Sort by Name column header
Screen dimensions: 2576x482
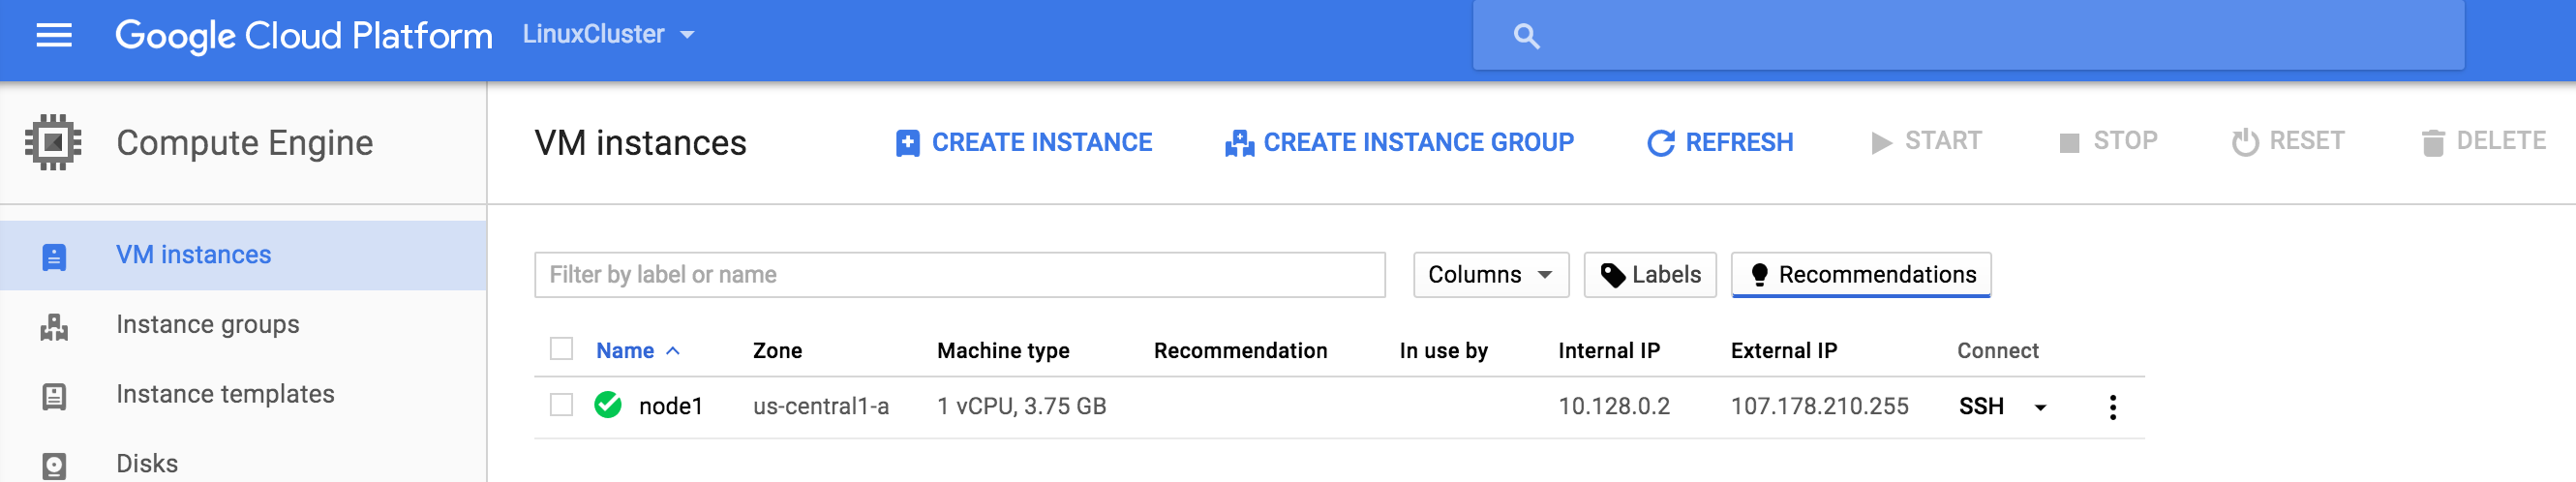pyautogui.click(x=625, y=351)
